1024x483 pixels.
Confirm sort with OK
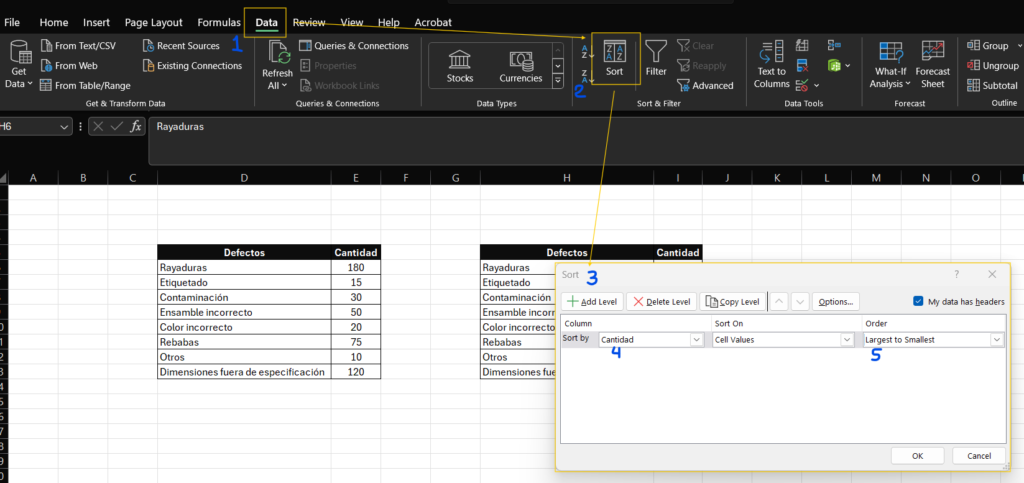pos(918,456)
